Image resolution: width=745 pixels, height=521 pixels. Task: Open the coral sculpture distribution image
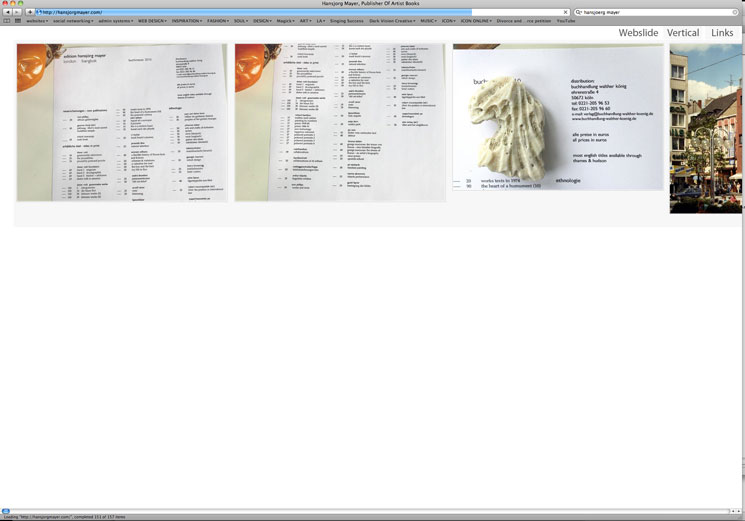(x=557, y=117)
